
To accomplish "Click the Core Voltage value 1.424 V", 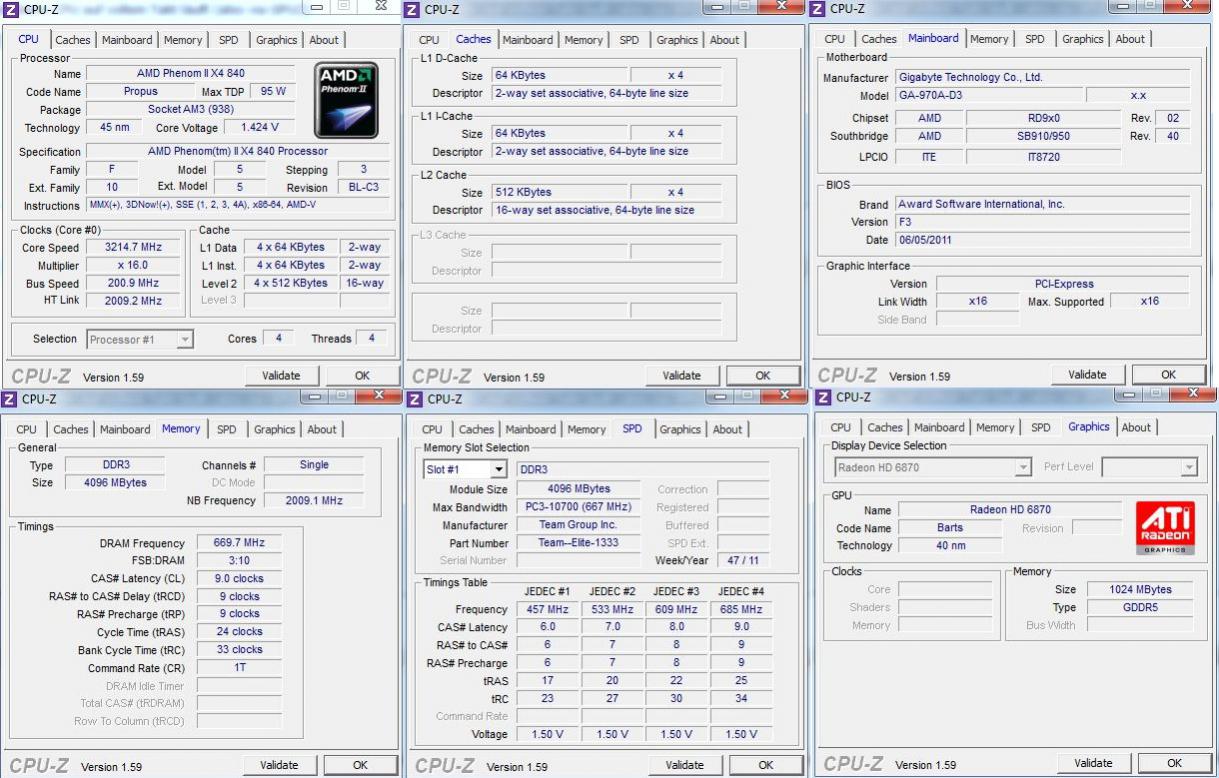I will point(259,128).
